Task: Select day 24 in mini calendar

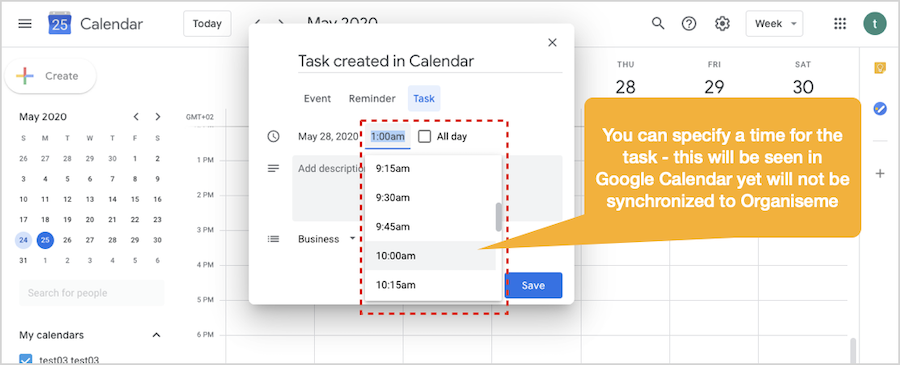Action: pos(24,240)
